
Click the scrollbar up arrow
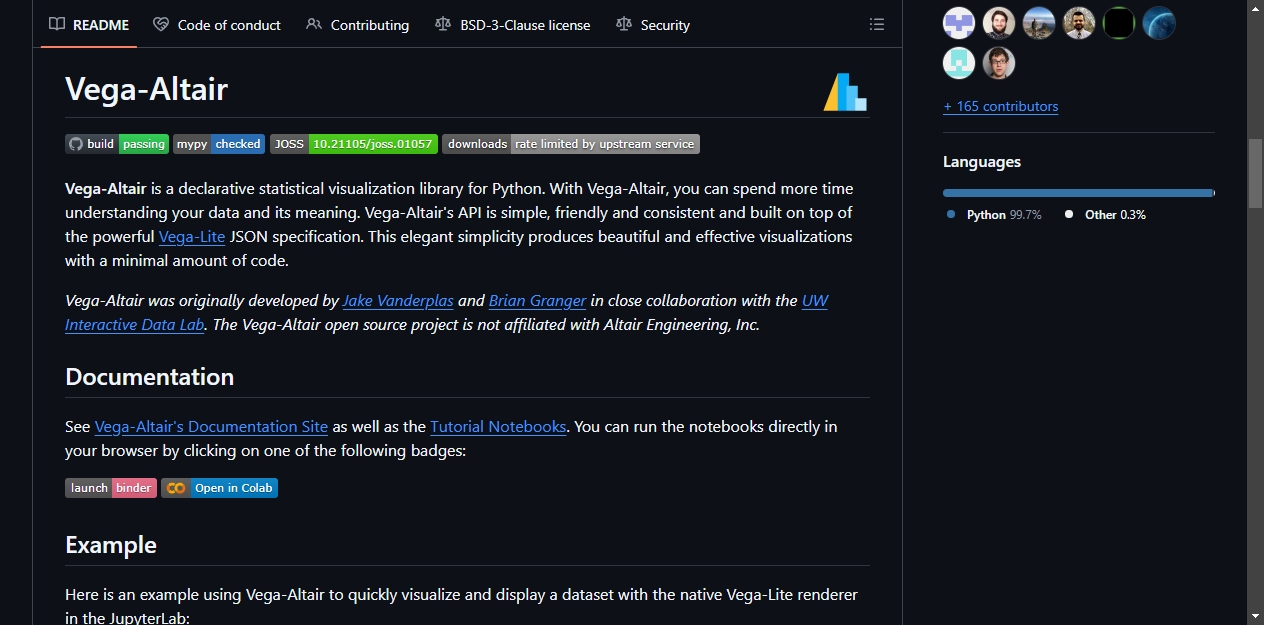(x=1255, y=8)
